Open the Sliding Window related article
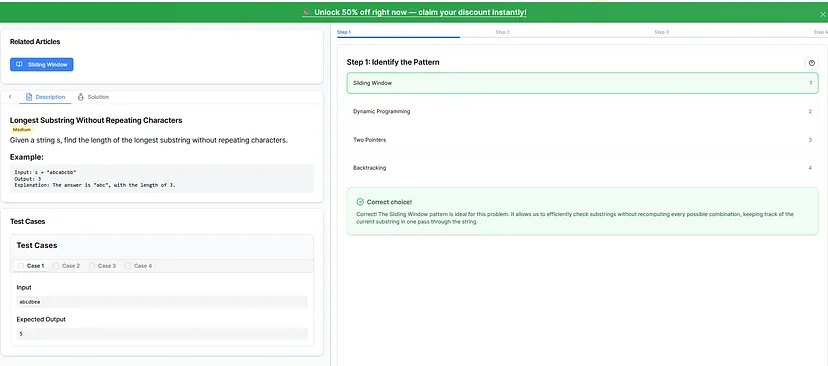 coord(42,64)
